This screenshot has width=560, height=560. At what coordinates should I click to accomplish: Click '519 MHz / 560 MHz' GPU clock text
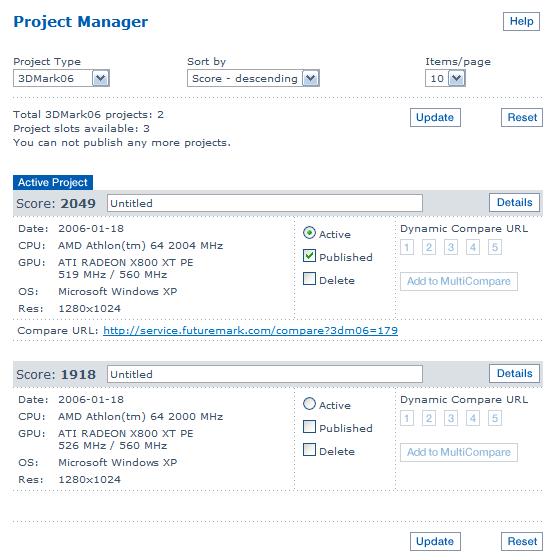113,275
